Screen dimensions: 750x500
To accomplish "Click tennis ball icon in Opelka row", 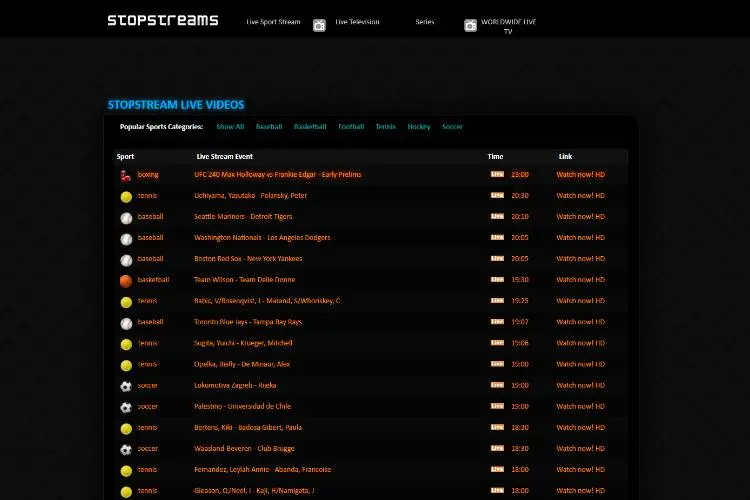I will [126, 366].
